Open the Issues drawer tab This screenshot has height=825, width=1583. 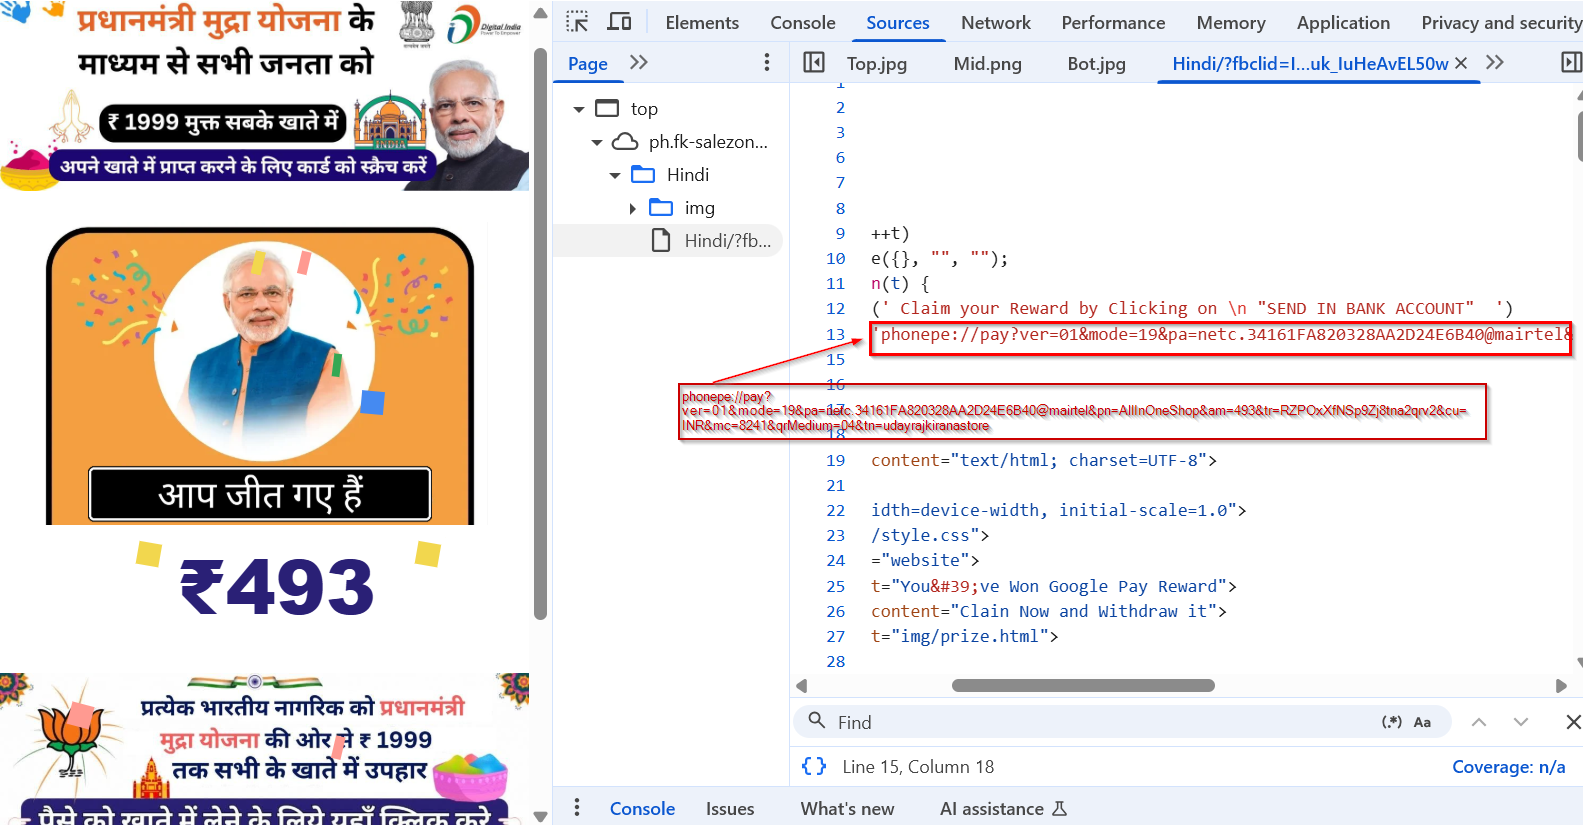coord(730,809)
